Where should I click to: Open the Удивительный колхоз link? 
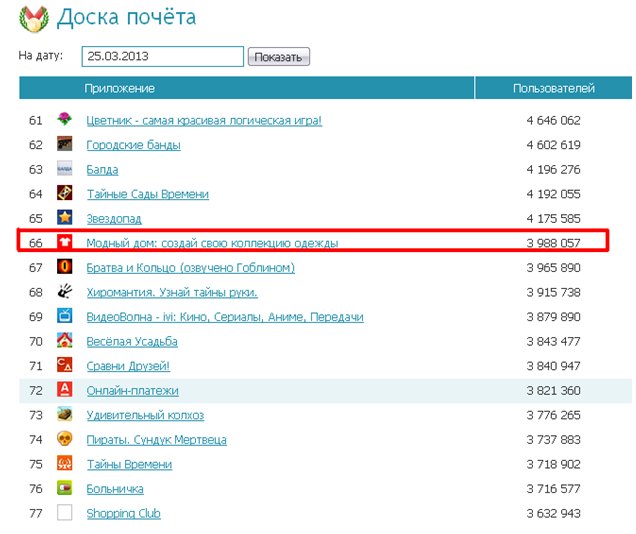(x=145, y=415)
